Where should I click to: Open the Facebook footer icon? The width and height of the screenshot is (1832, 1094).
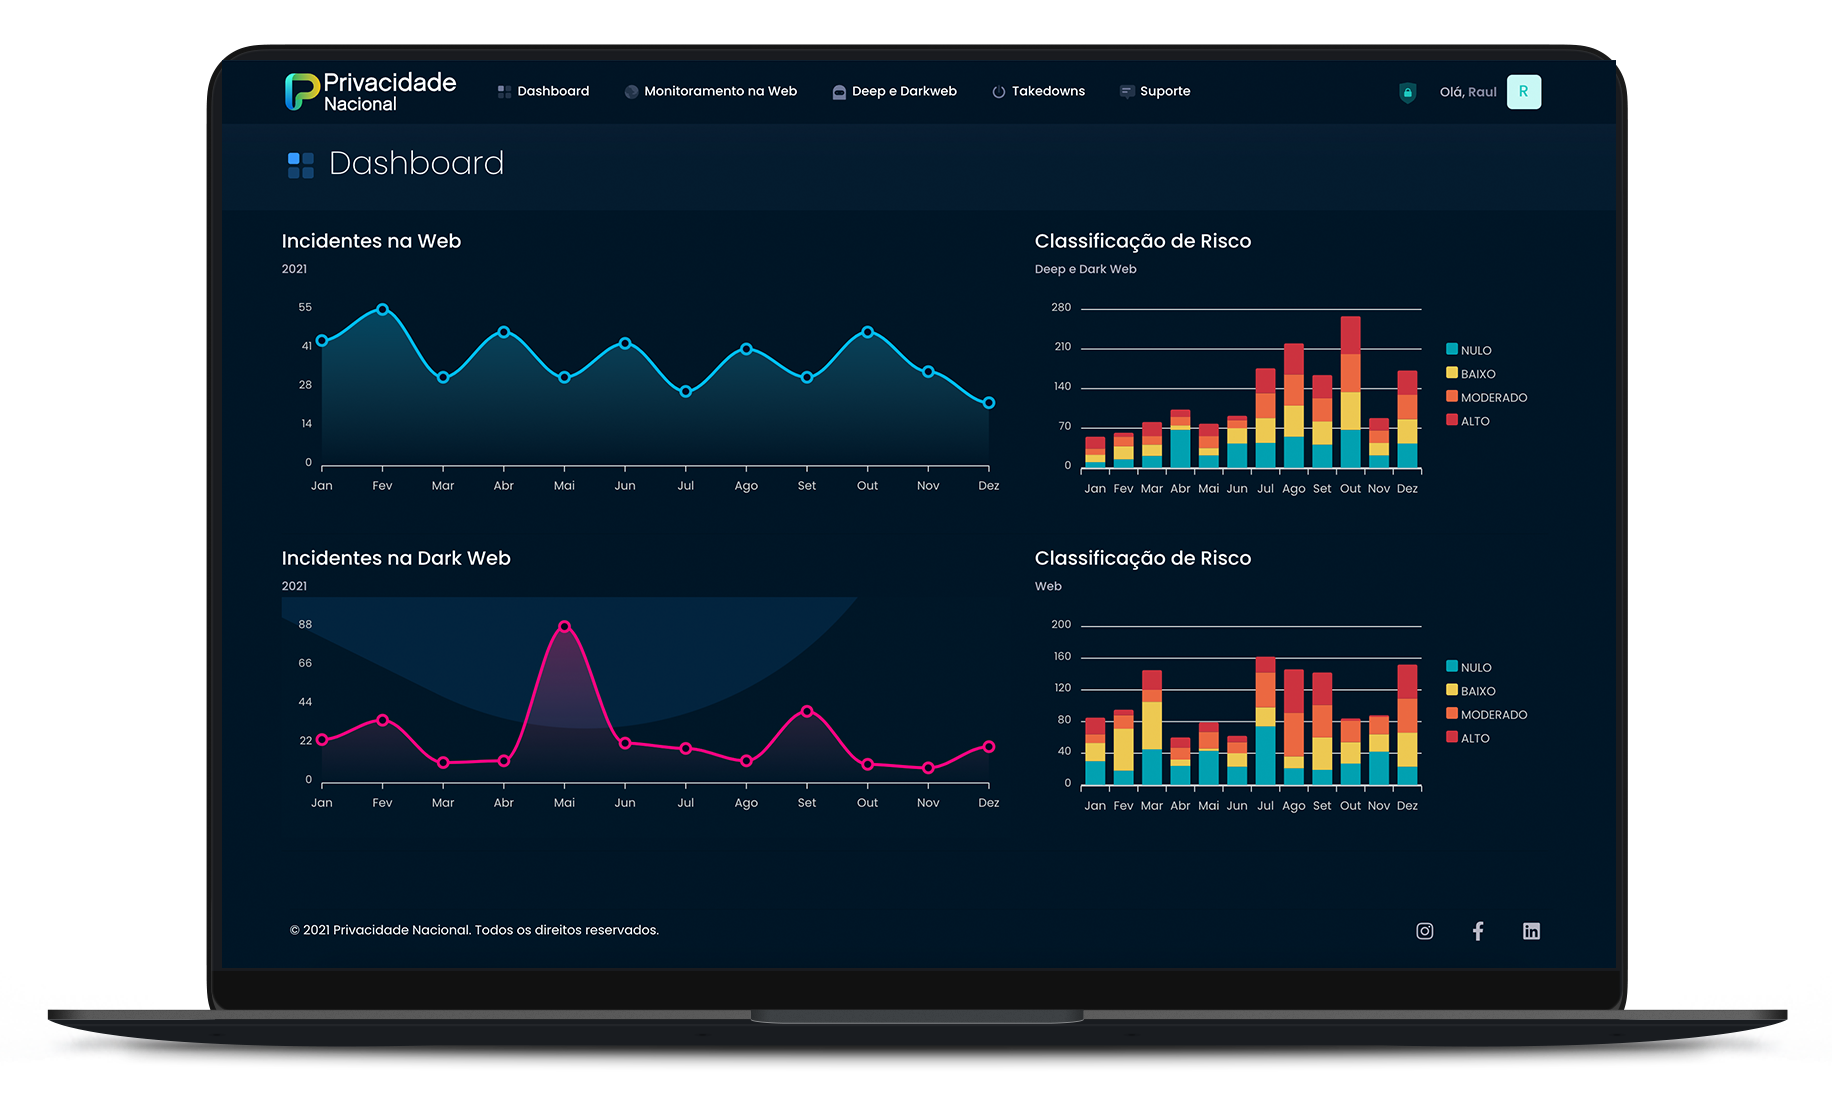1478,931
